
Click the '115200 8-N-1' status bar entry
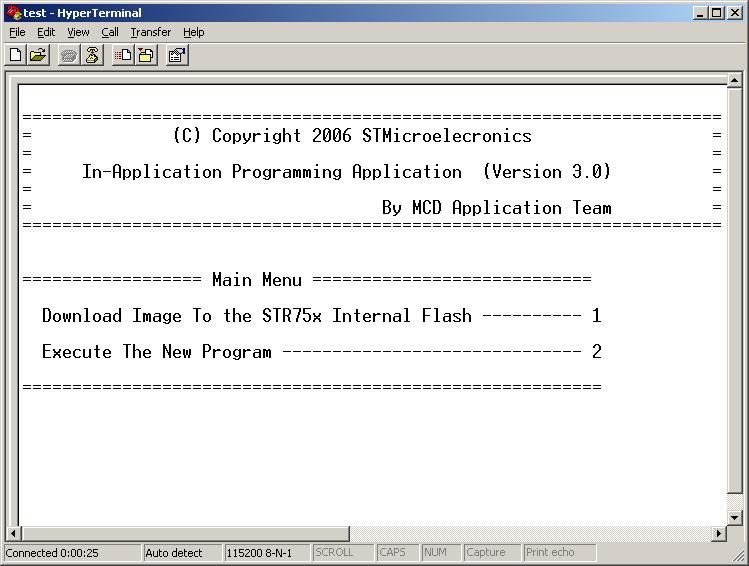[267, 553]
